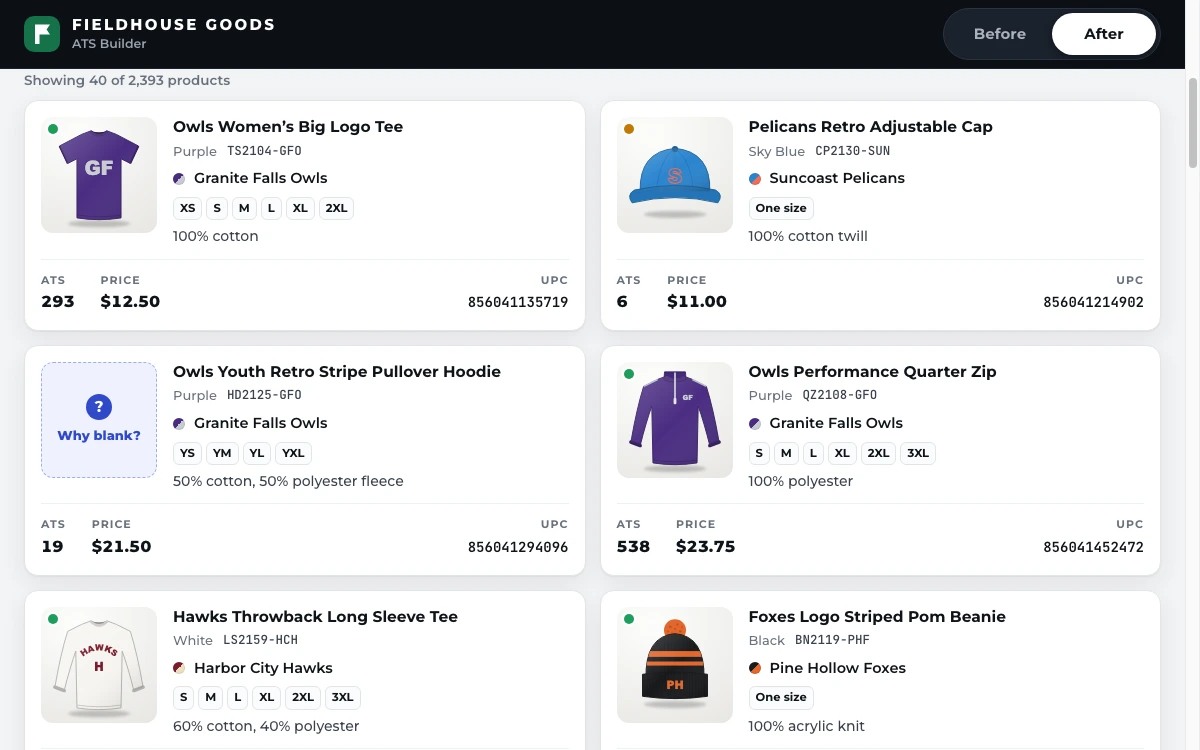
Task: Click UPC 856041214902
Action: (x=1093, y=302)
